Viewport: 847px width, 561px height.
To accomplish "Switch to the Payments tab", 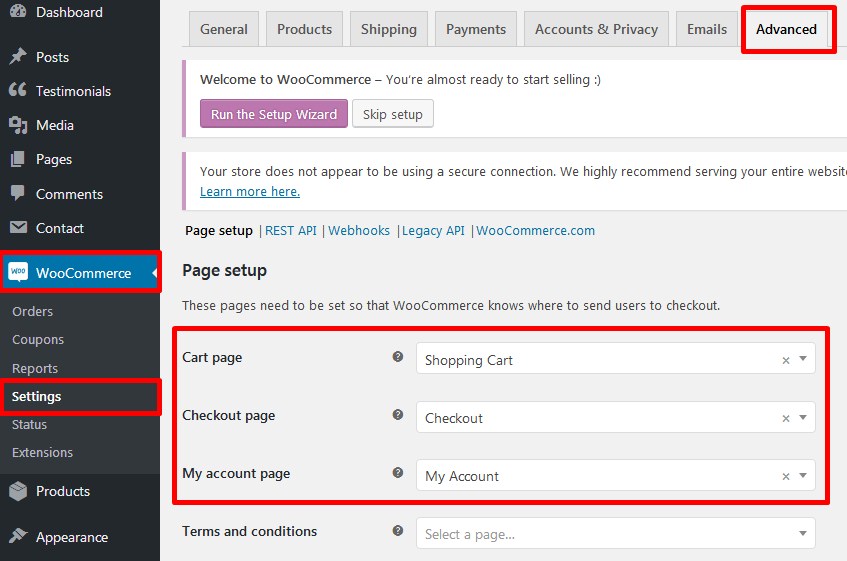I will pos(475,29).
